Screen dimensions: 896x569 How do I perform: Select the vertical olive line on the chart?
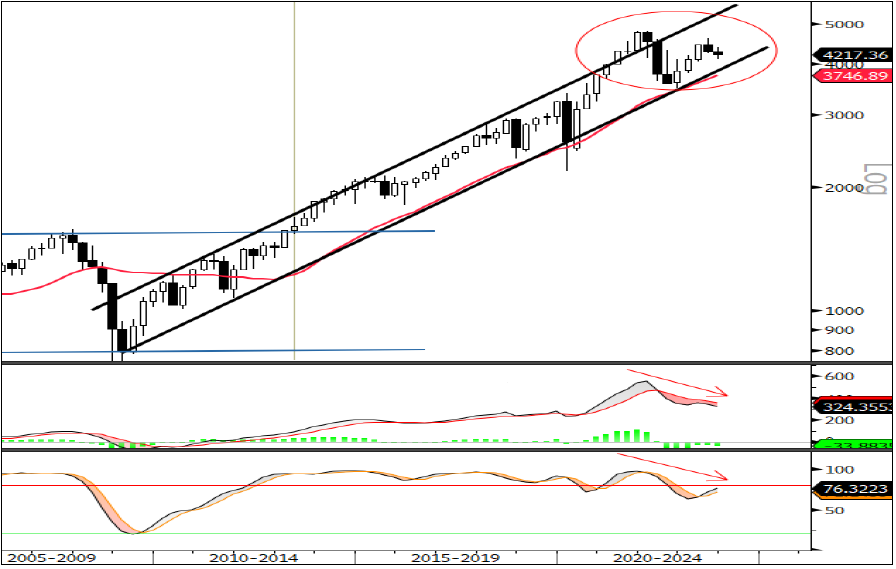294,120
